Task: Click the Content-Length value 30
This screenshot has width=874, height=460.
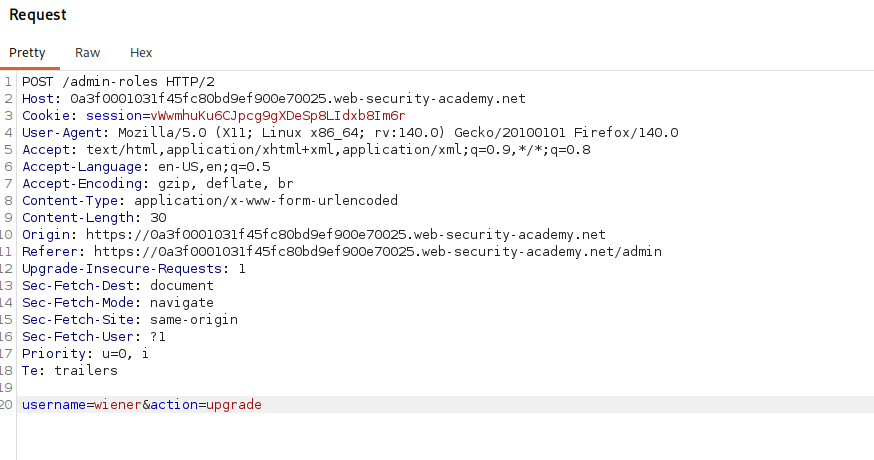Action: point(158,217)
